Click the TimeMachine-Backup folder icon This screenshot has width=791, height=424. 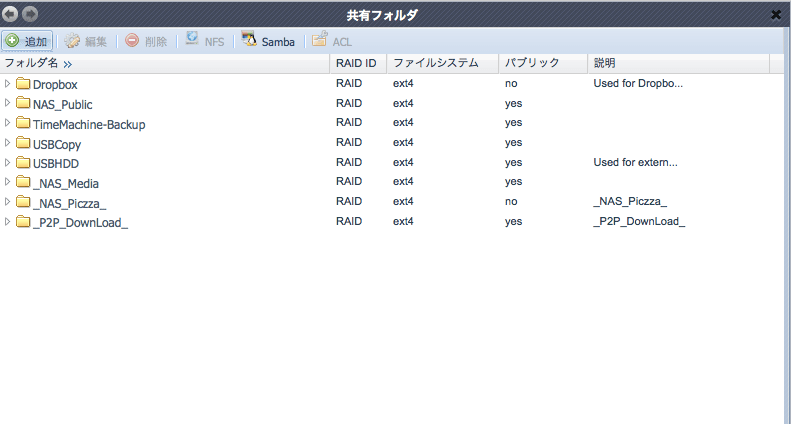pyautogui.click(x=23, y=123)
